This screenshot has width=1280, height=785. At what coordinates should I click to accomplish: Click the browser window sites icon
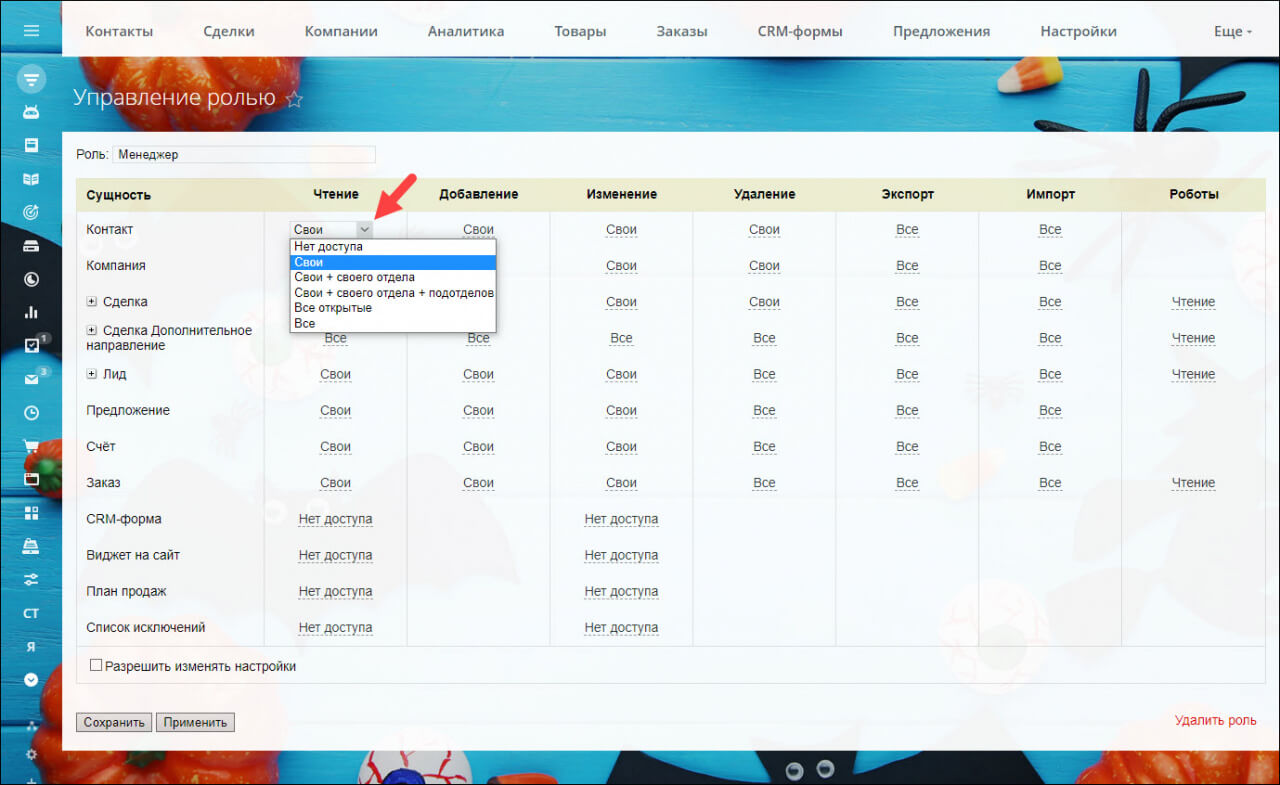(x=31, y=479)
